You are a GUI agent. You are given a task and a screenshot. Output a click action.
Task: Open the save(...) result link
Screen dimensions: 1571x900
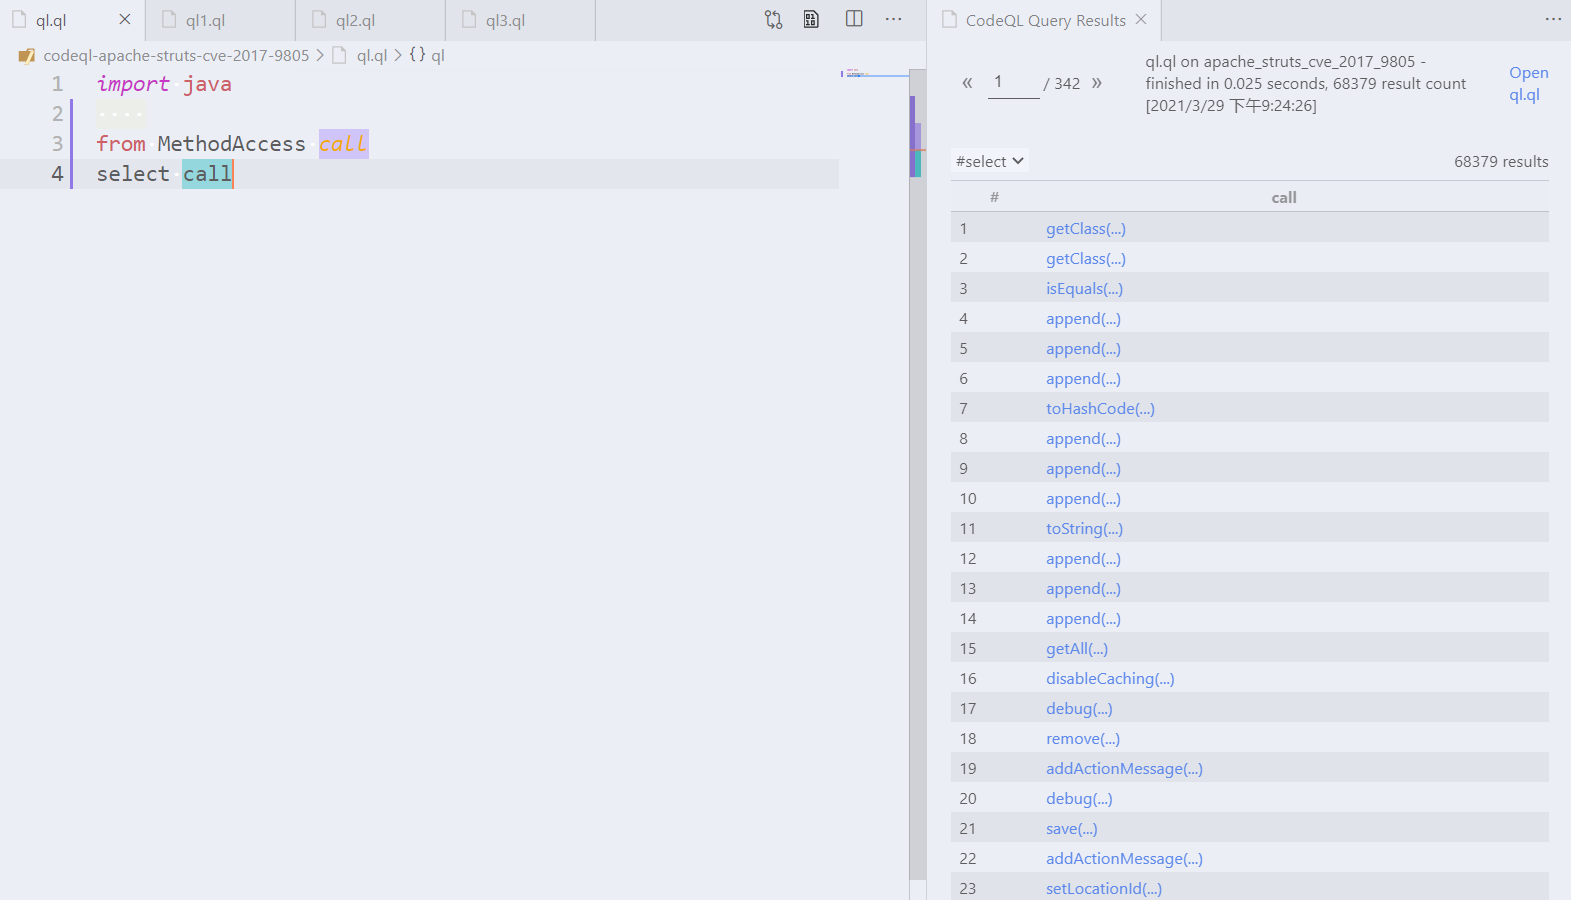coord(1072,829)
